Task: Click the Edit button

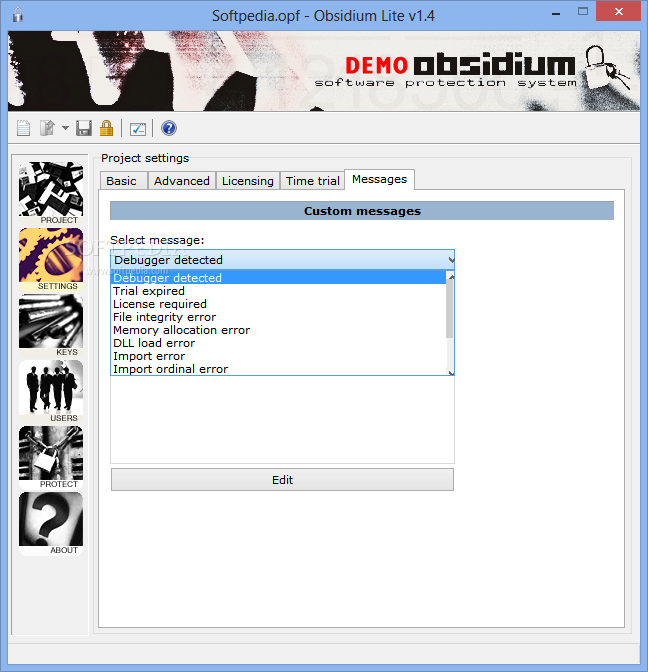Action: coord(282,480)
